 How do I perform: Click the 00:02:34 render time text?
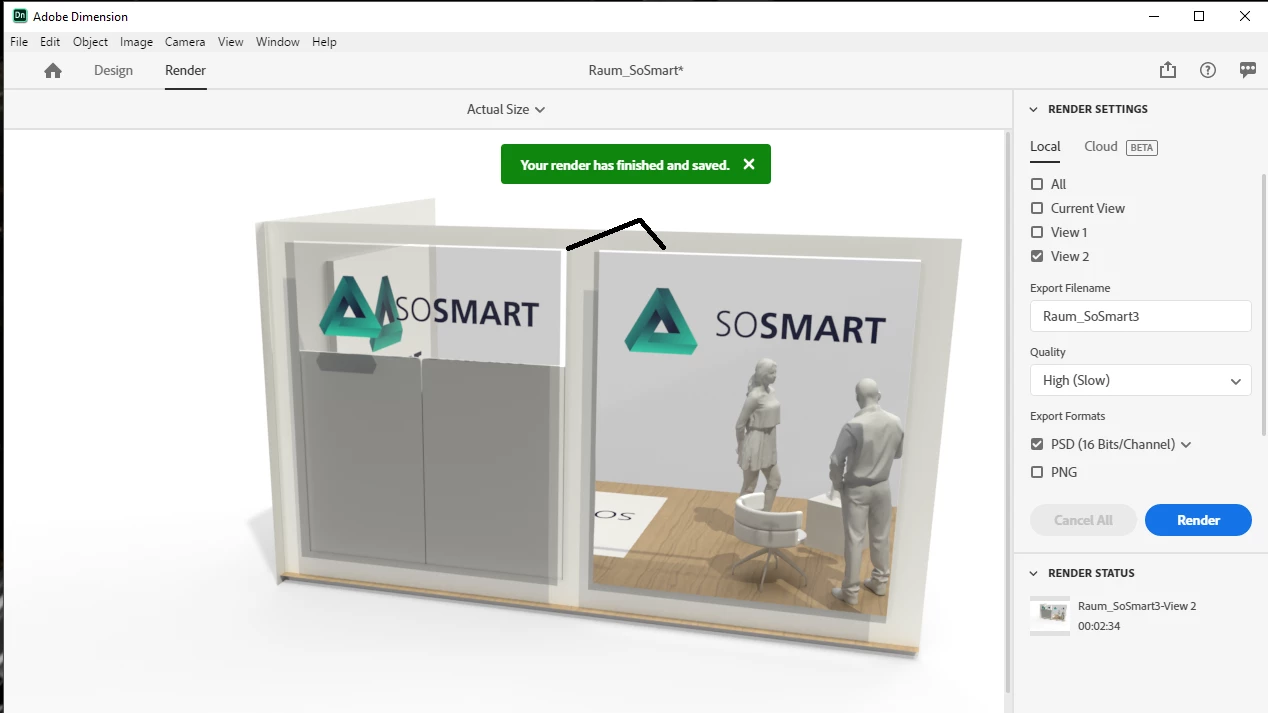click(x=1099, y=626)
